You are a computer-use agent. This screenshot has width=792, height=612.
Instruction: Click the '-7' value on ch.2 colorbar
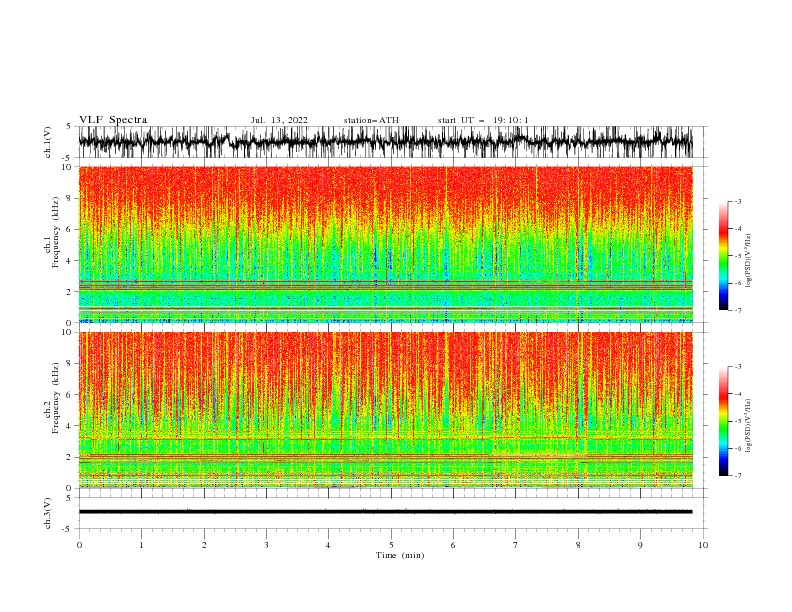click(x=737, y=475)
